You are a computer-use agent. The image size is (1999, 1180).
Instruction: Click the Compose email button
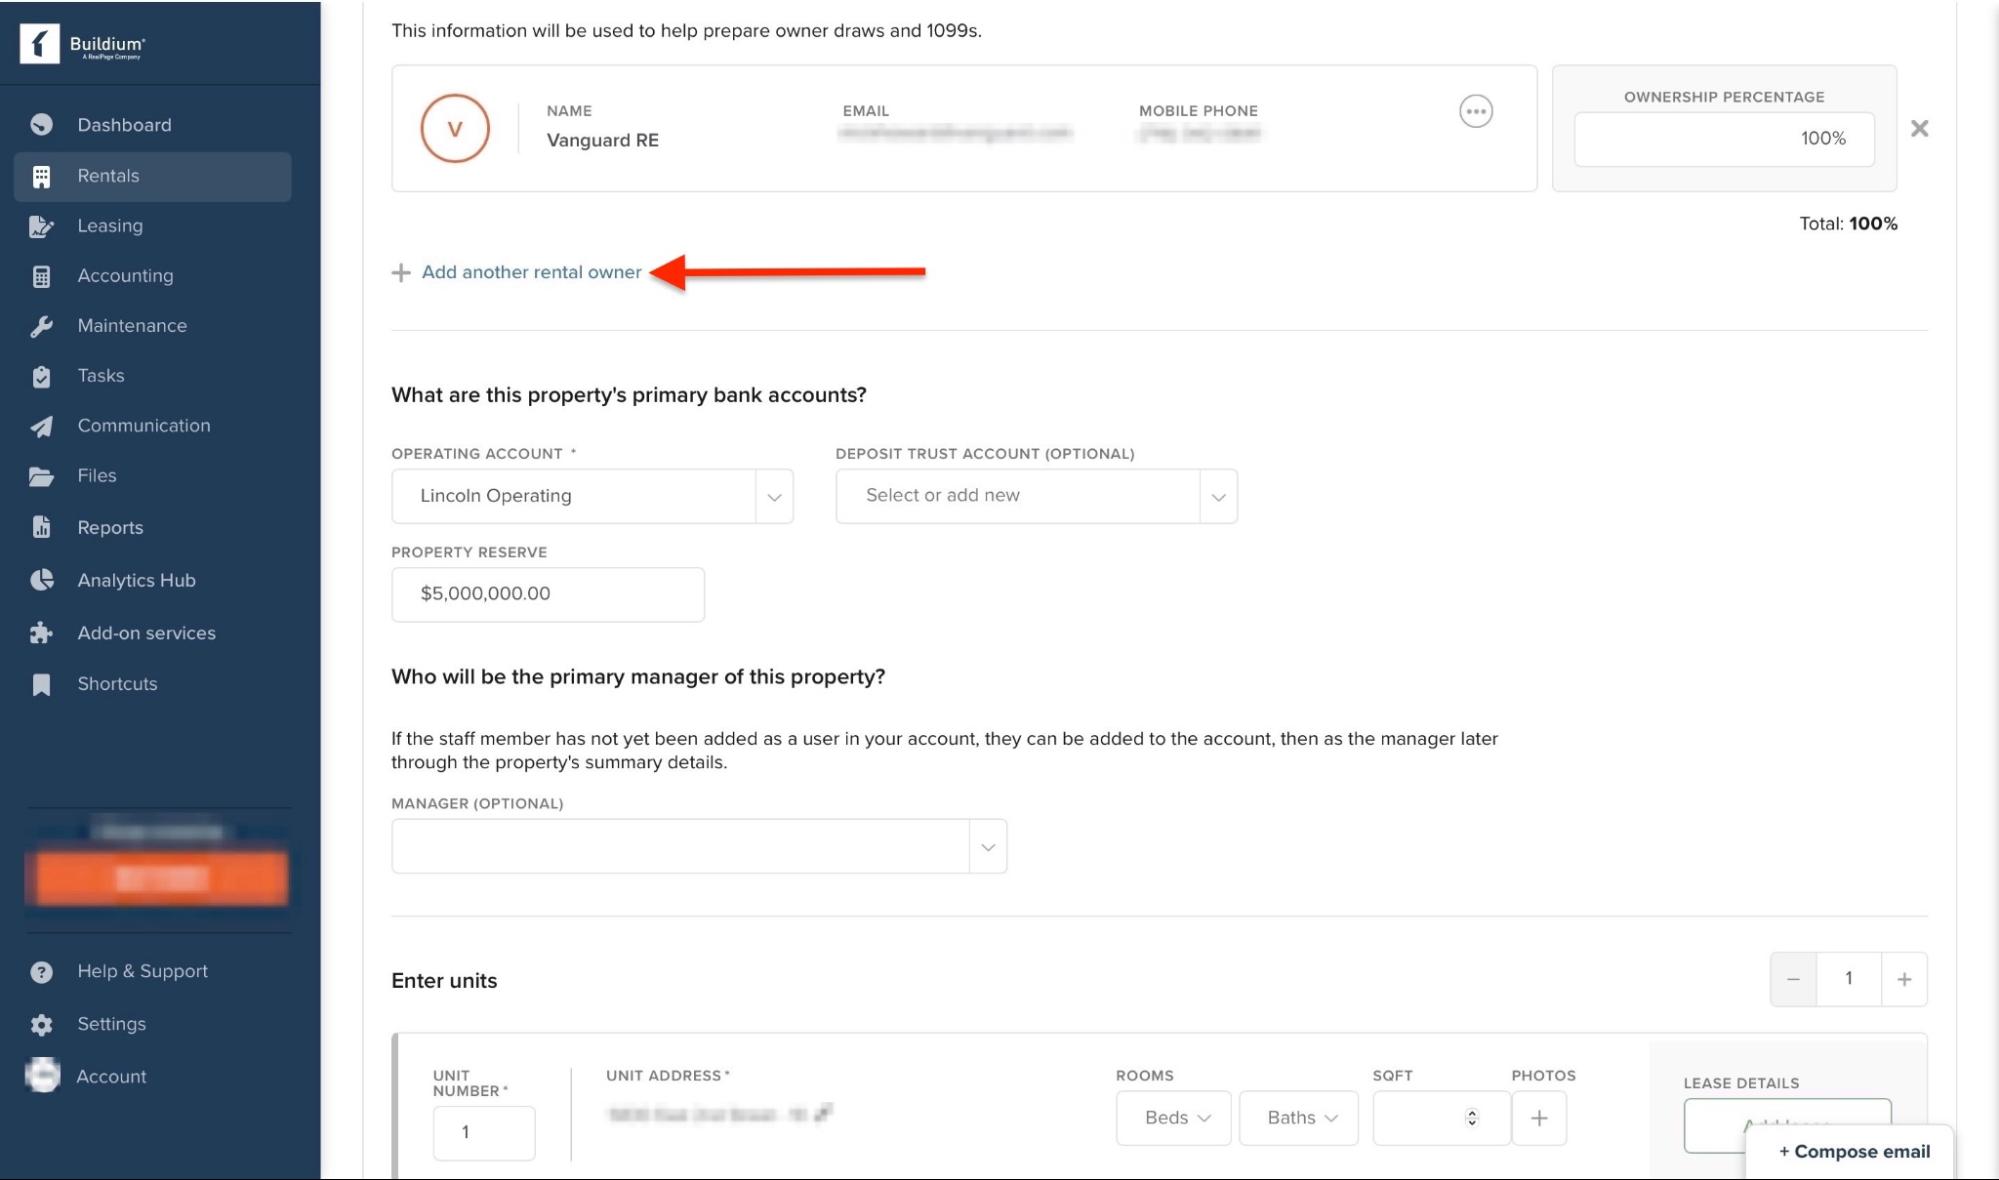tap(1853, 1151)
